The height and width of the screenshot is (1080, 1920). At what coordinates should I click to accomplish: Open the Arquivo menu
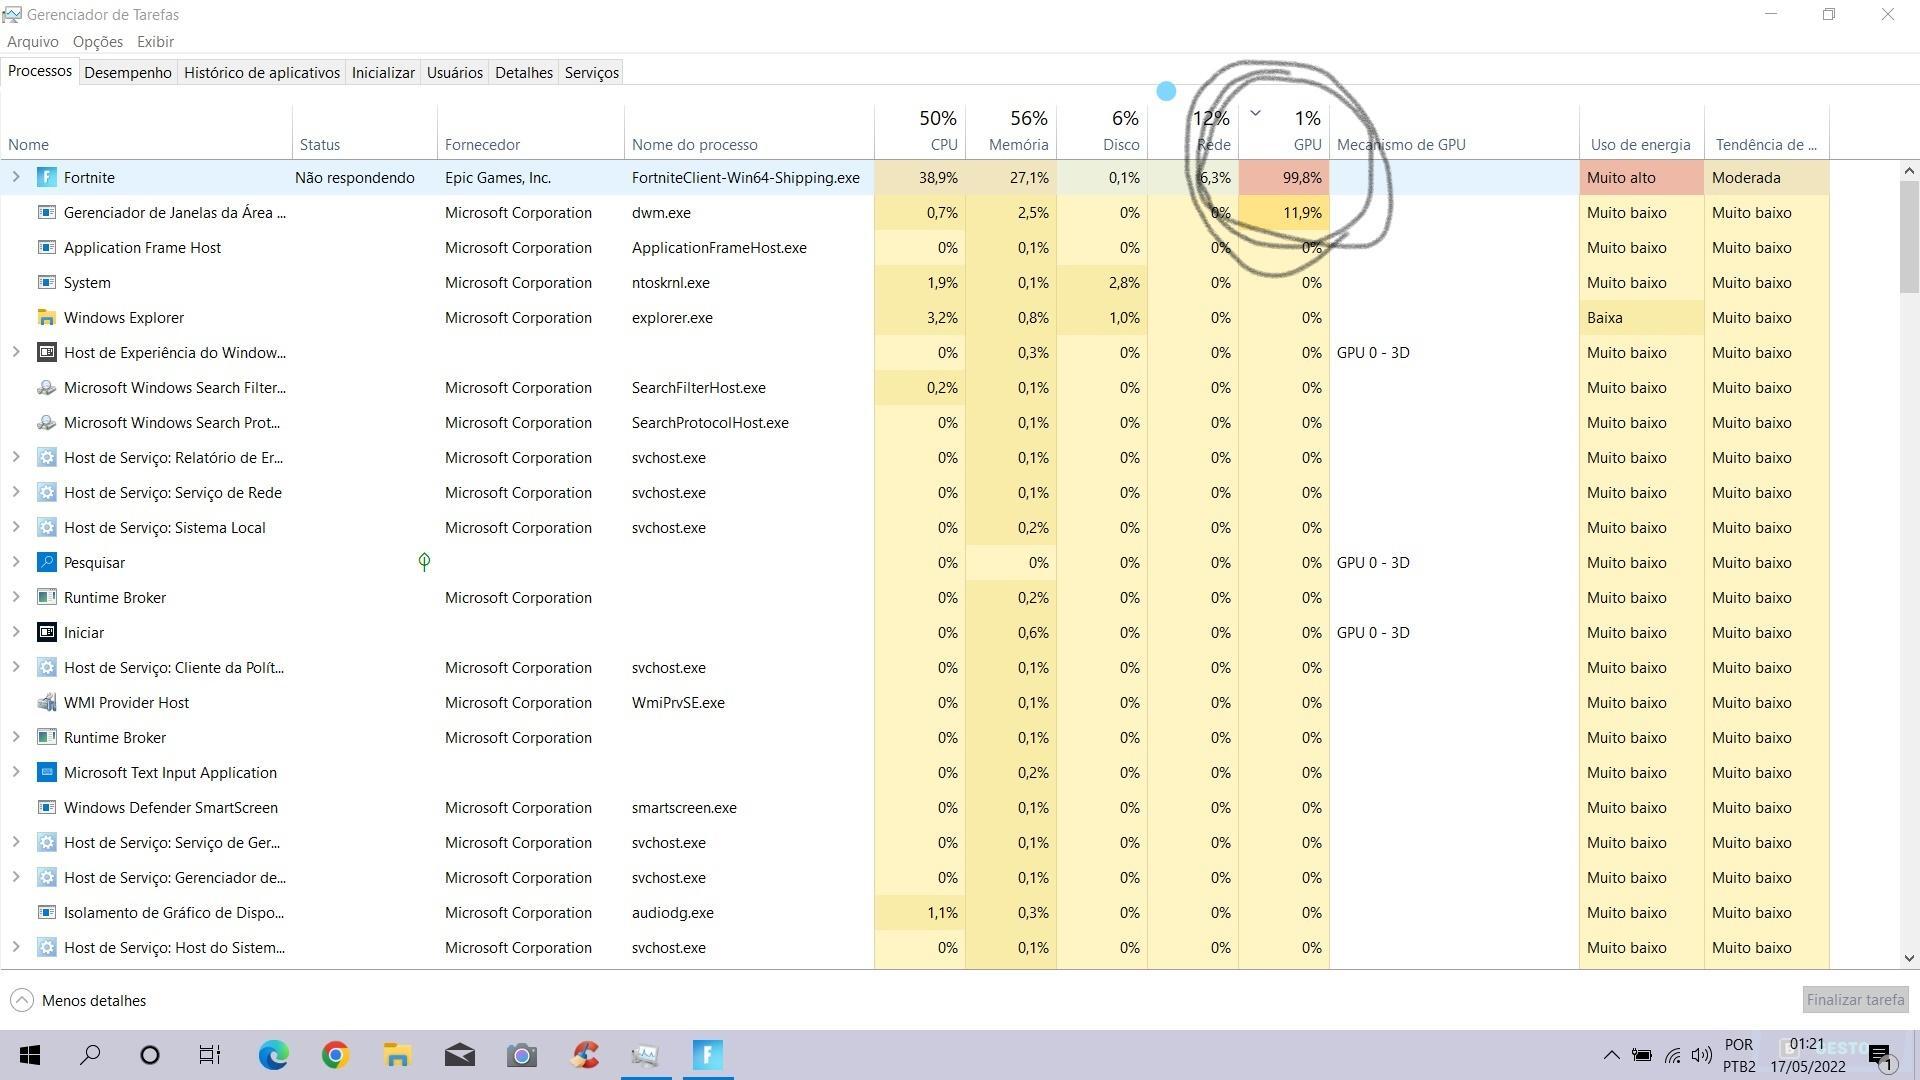tap(33, 42)
